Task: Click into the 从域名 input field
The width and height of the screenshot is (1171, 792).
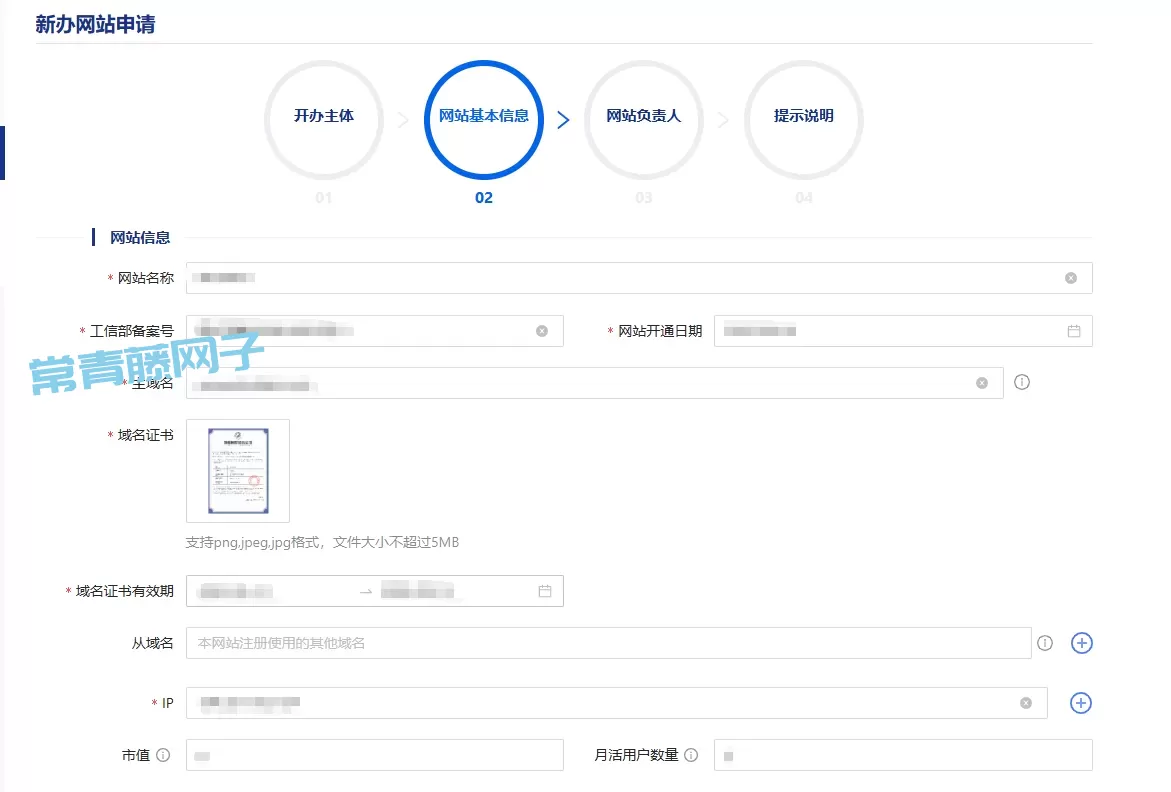Action: pyautogui.click(x=600, y=643)
